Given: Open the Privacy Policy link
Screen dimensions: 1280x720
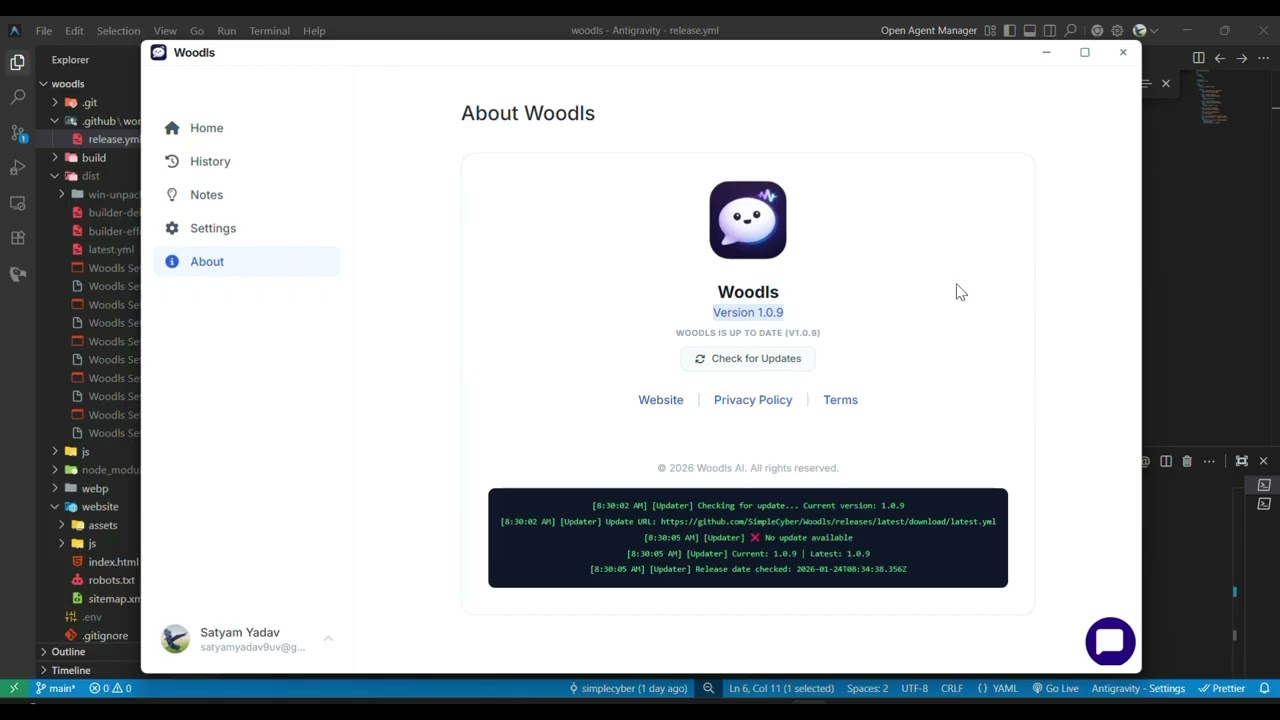Looking at the screenshot, I should (753, 400).
